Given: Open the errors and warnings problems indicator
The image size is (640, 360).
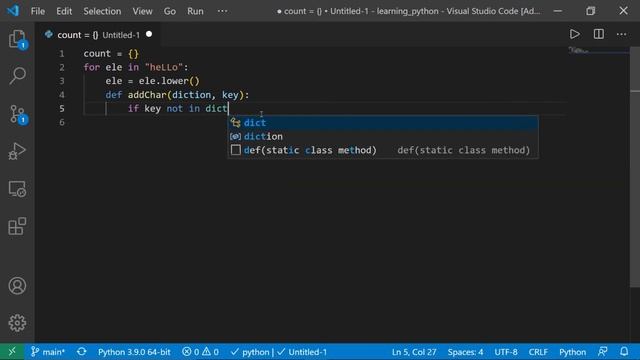Looking at the screenshot, I should click(200, 351).
